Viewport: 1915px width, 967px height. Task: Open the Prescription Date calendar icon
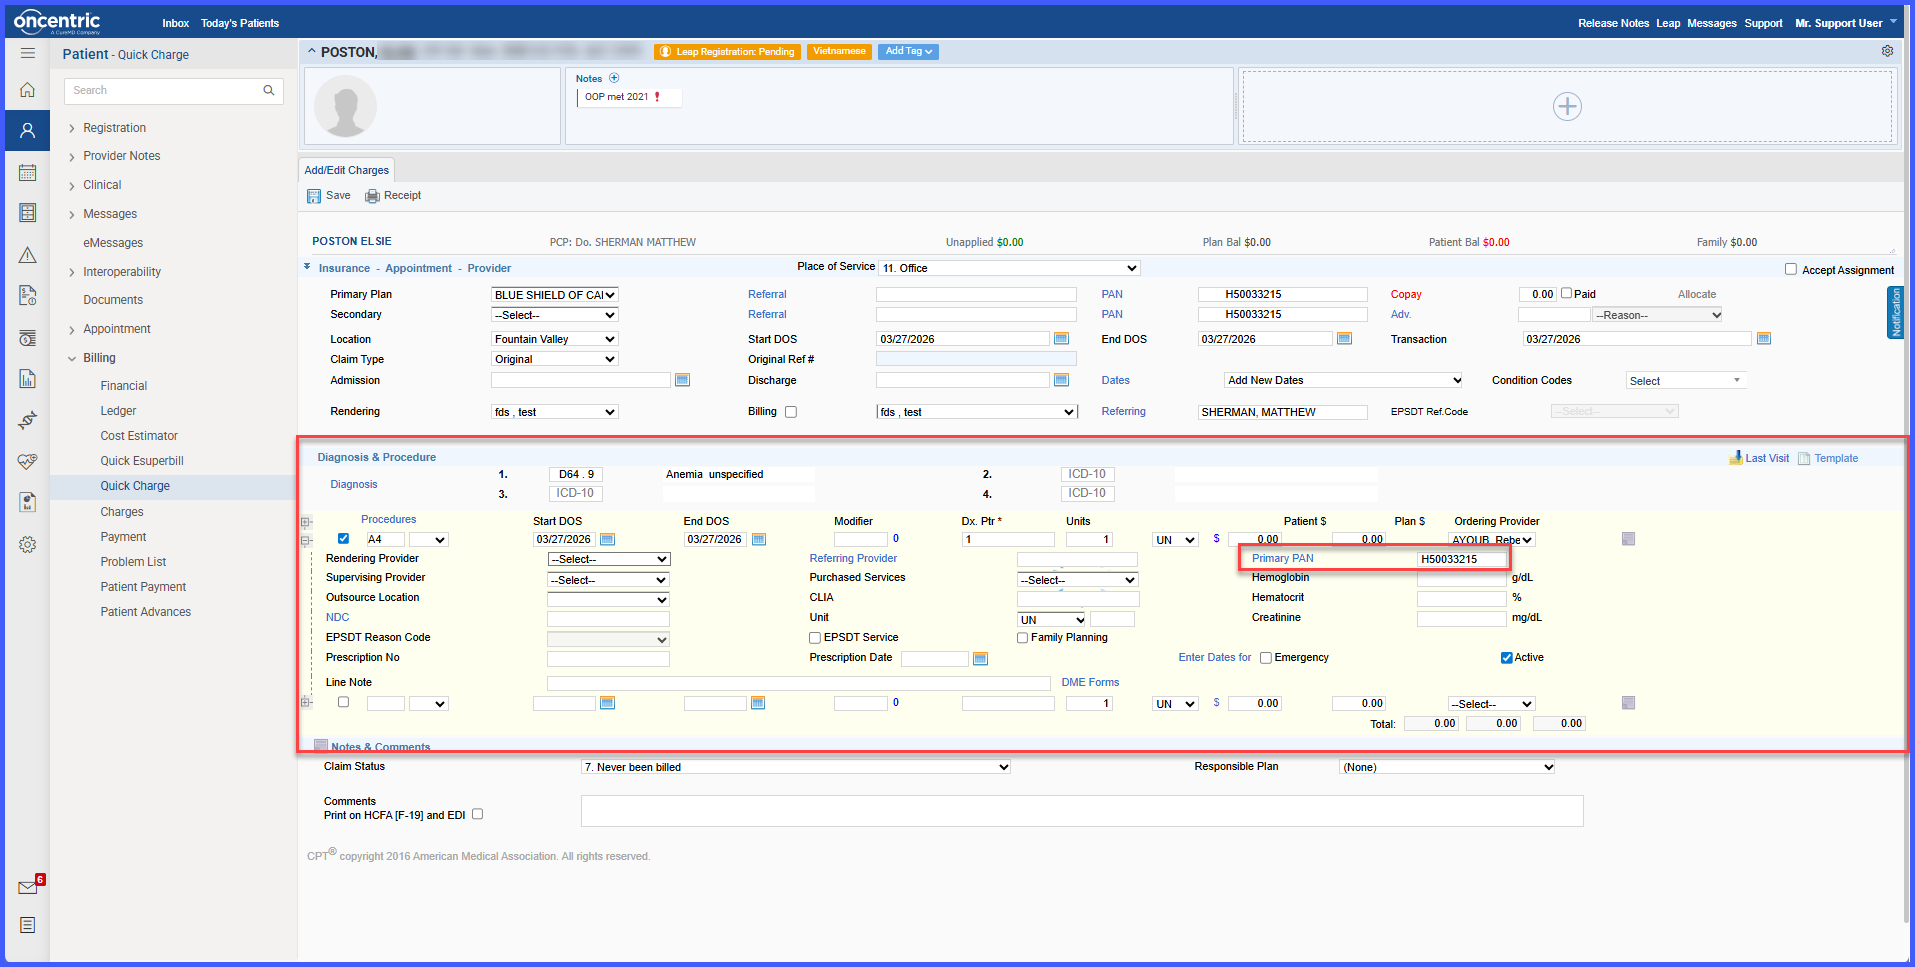click(x=980, y=658)
